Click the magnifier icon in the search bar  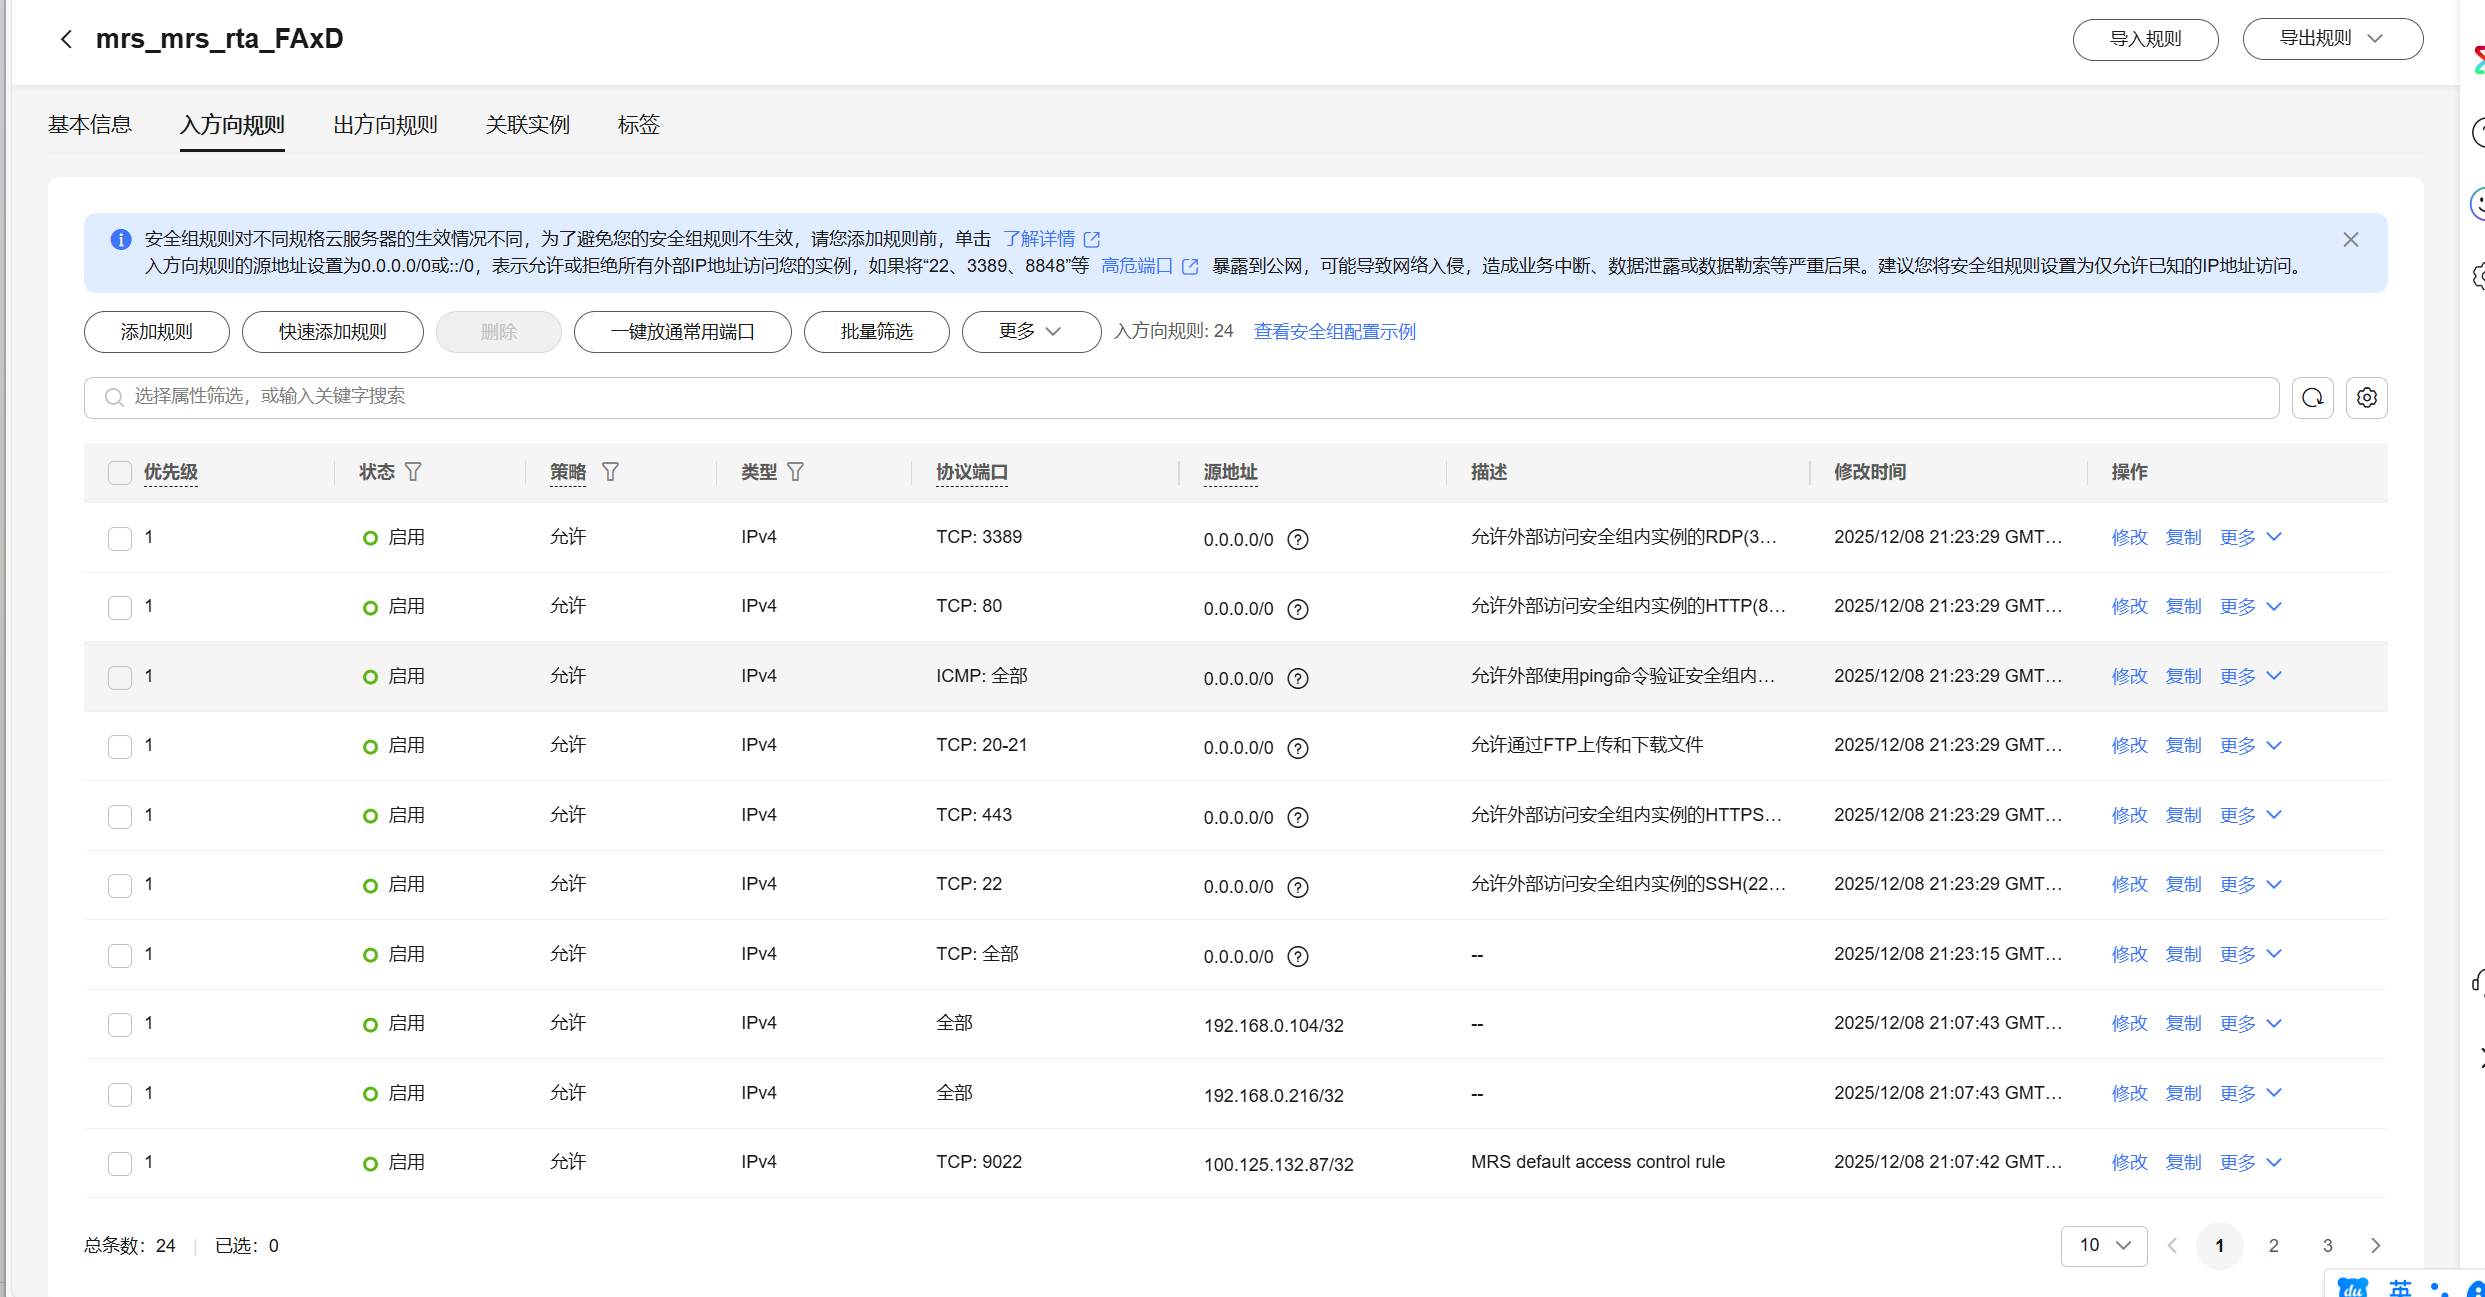tap(113, 397)
